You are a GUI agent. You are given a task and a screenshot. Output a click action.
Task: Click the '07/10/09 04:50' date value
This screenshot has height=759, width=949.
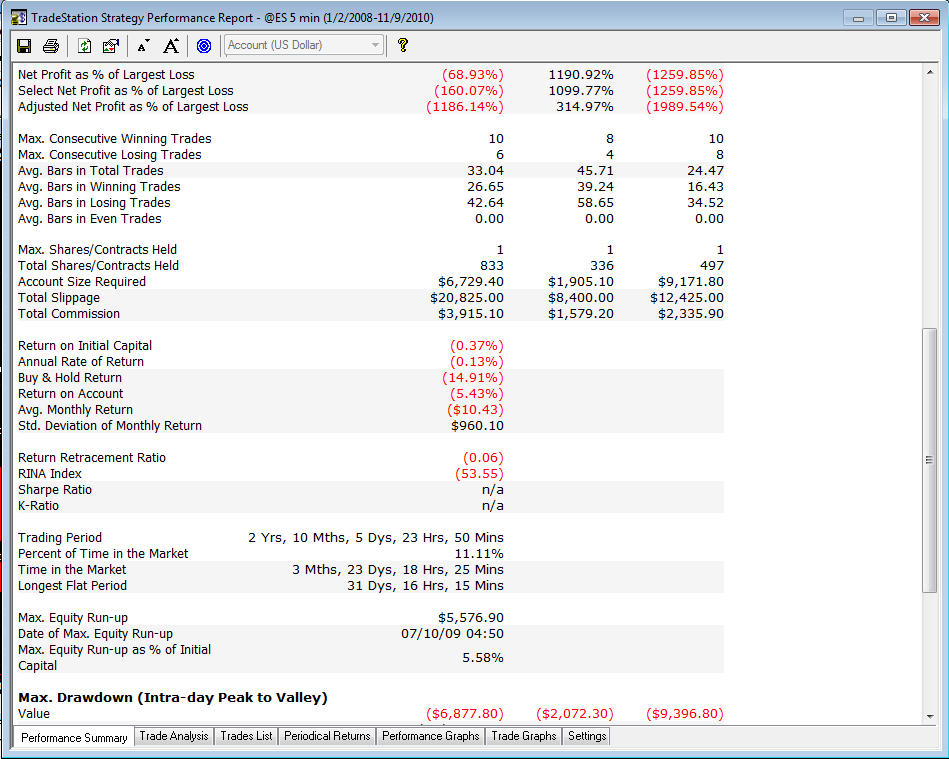(x=452, y=634)
